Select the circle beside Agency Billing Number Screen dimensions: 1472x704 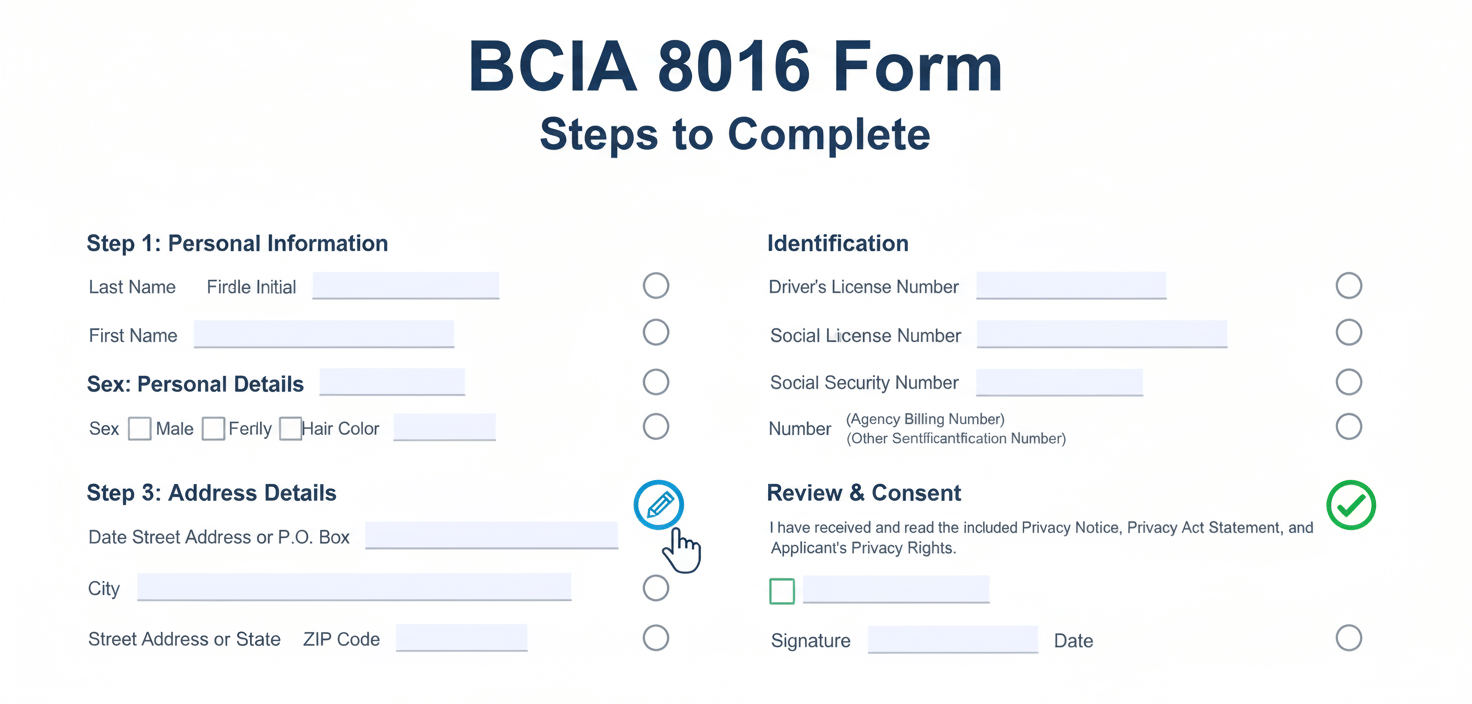(1349, 427)
